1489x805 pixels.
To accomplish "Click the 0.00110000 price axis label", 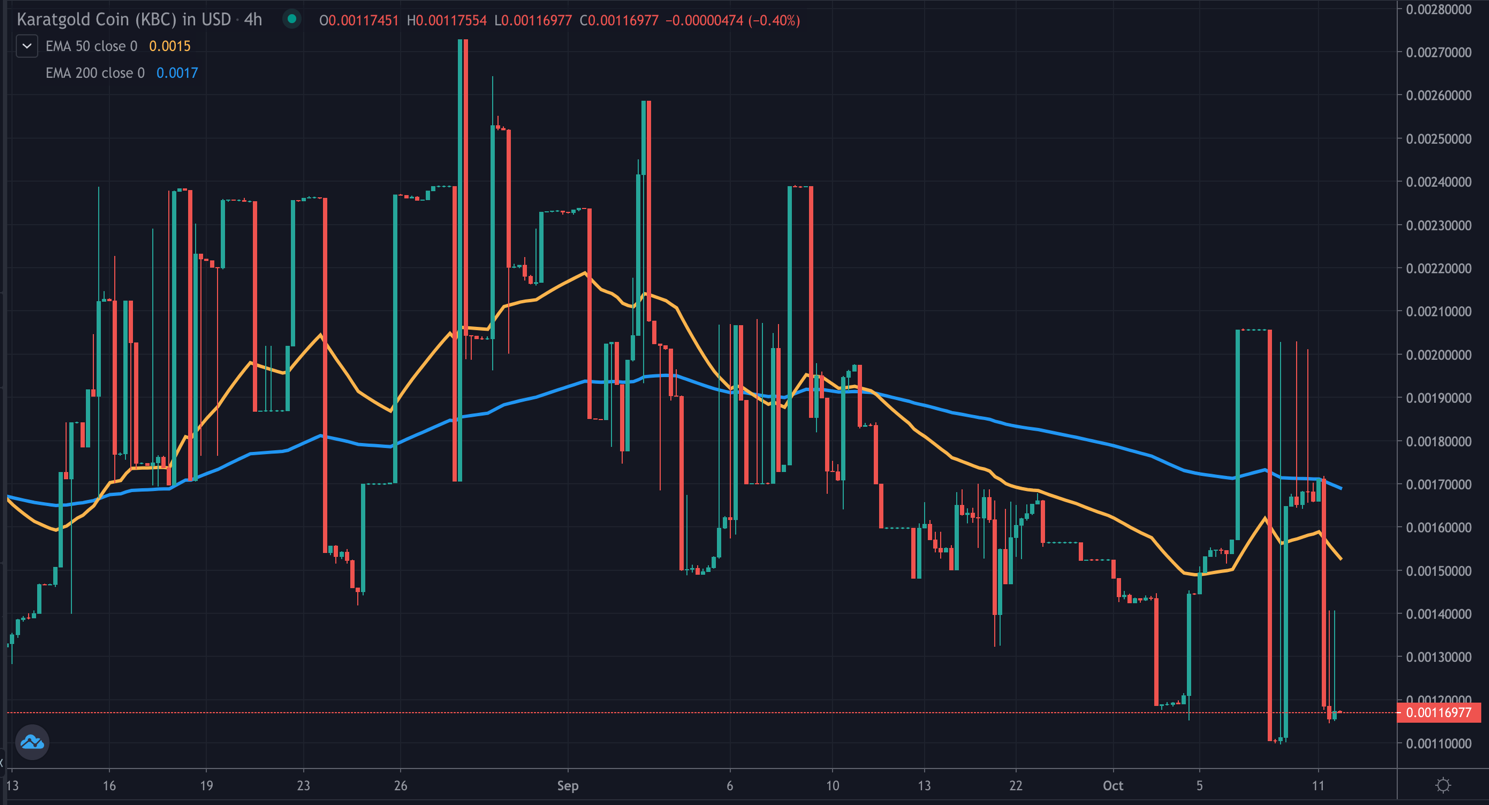I will click(x=1439, y=744).
